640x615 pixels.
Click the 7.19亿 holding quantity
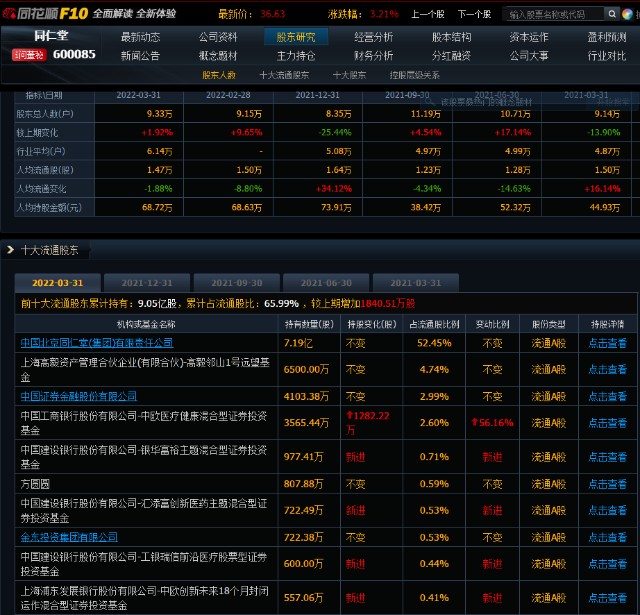click(x=298, y=343)
